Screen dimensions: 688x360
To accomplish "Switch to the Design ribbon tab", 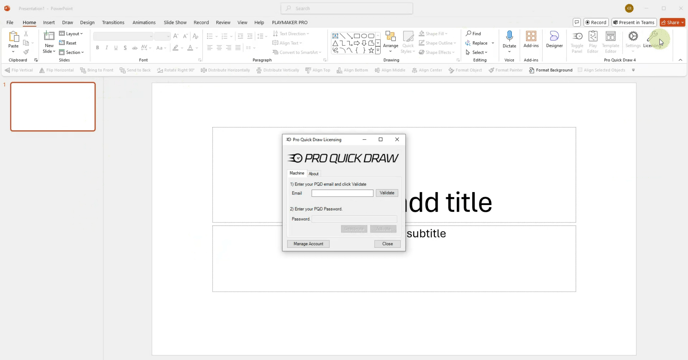I will [87, 22].
